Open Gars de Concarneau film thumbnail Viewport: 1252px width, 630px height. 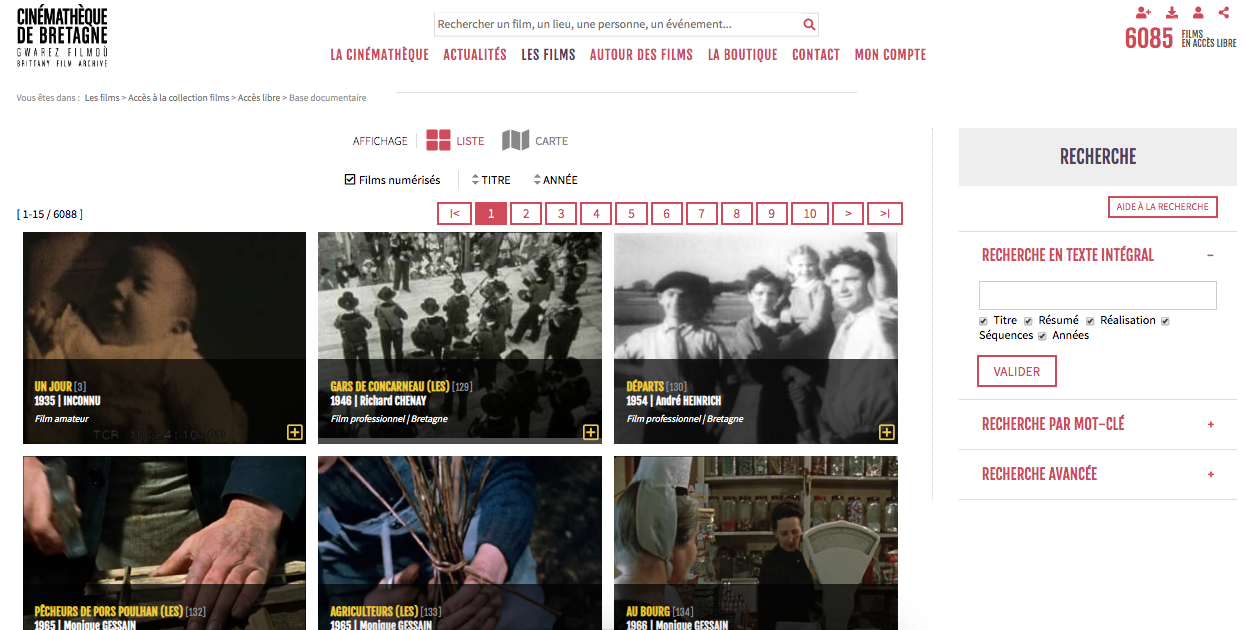[x=460, y=338]
